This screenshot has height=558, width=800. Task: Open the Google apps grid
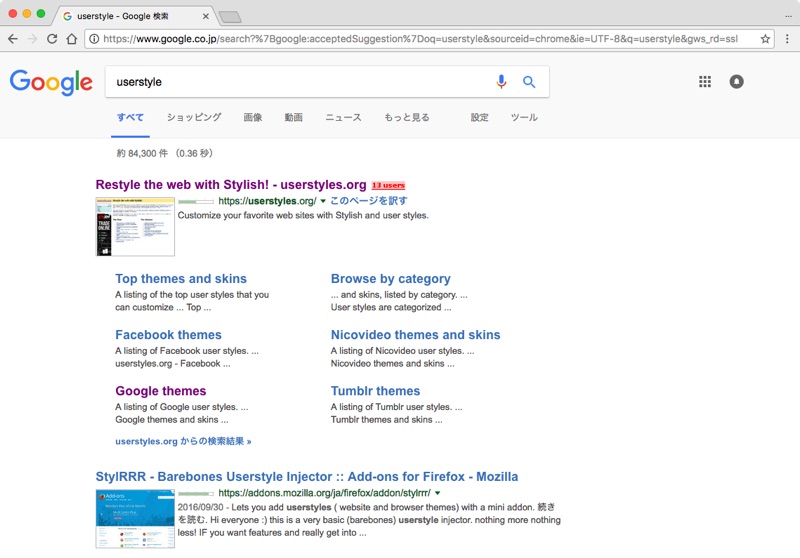pos(705,82)
